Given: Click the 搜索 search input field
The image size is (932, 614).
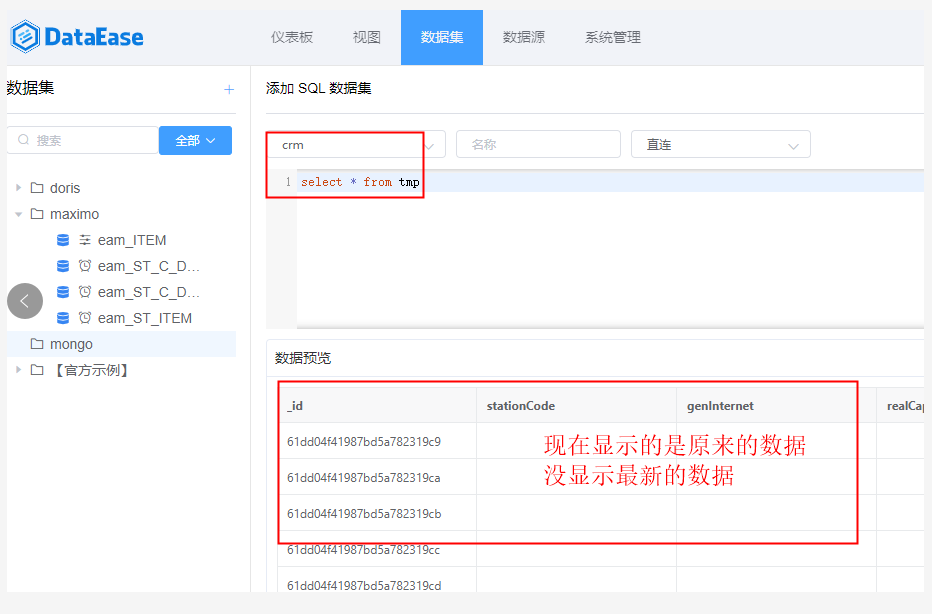Looking at the screenshot, I should 83,140.
